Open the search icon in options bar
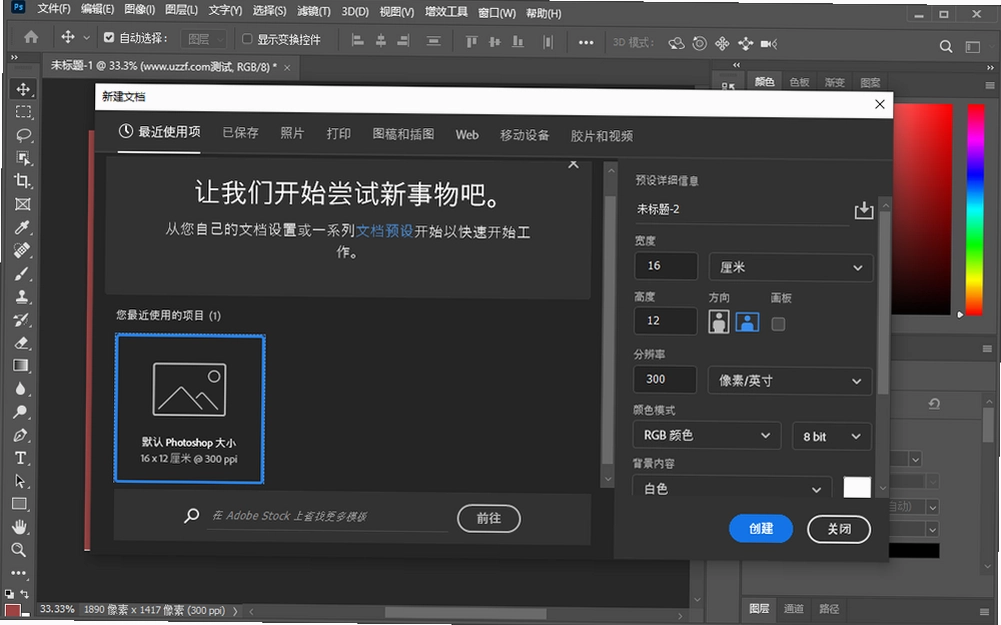The width and height of the screenshot is (1001, 625). tap(946, 46)
